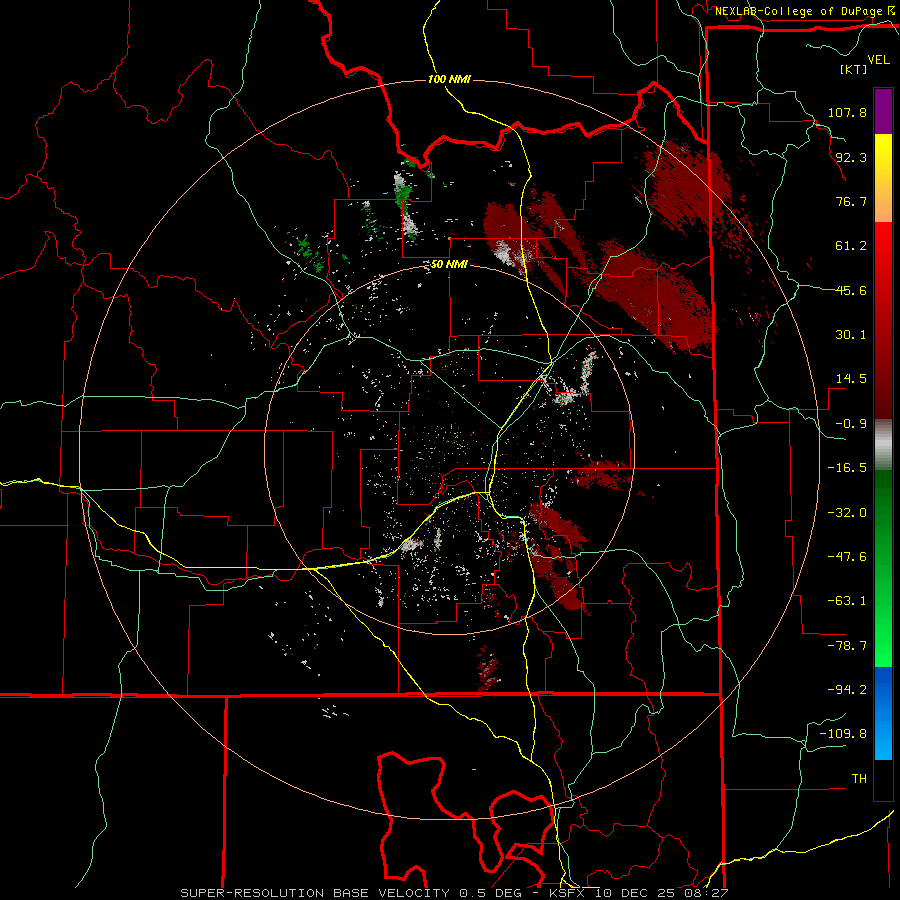Click the 100 NMI range ring label
The width and height of the screenshot is (900, 900).
pos(449,79)
